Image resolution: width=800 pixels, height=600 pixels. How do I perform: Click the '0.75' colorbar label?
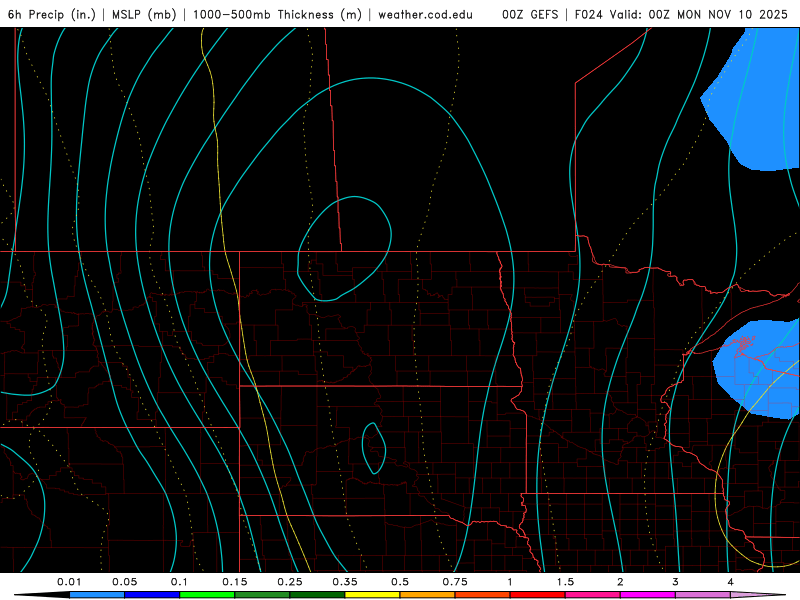click(455, 582)
